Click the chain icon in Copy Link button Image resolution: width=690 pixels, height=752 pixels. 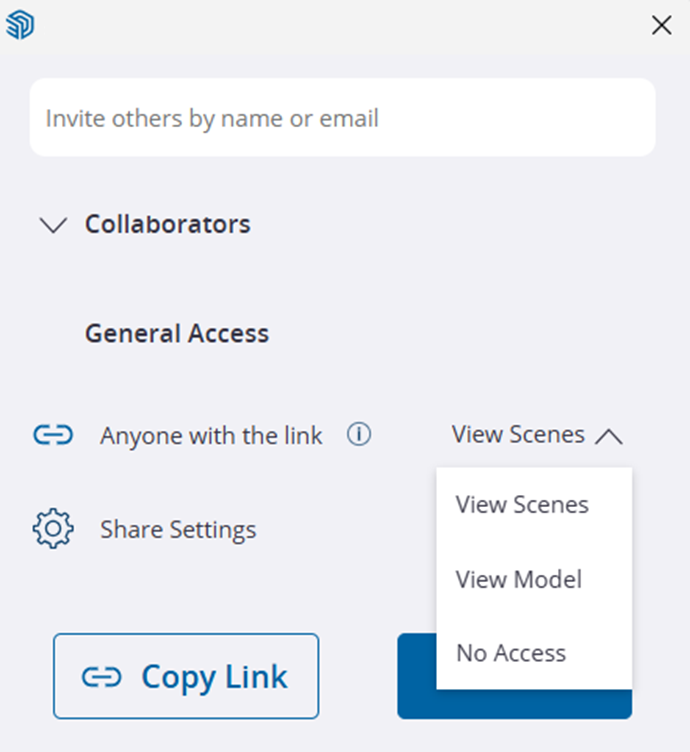101,678
